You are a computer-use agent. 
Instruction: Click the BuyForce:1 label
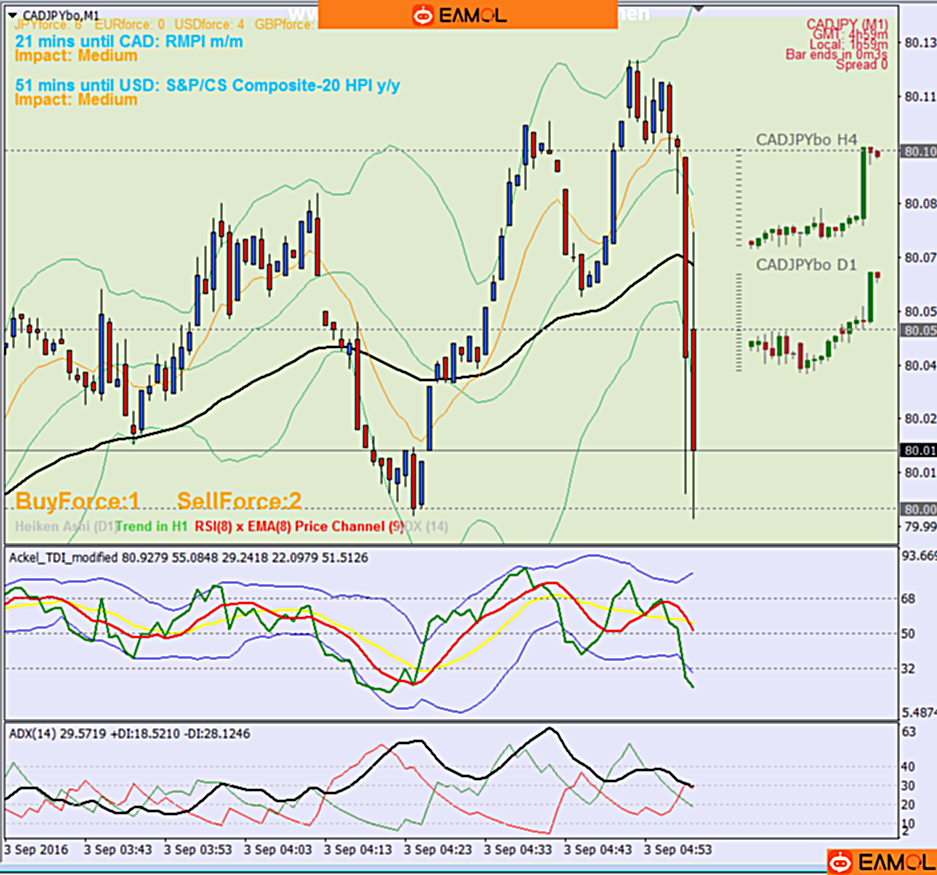tap(78, 500)
